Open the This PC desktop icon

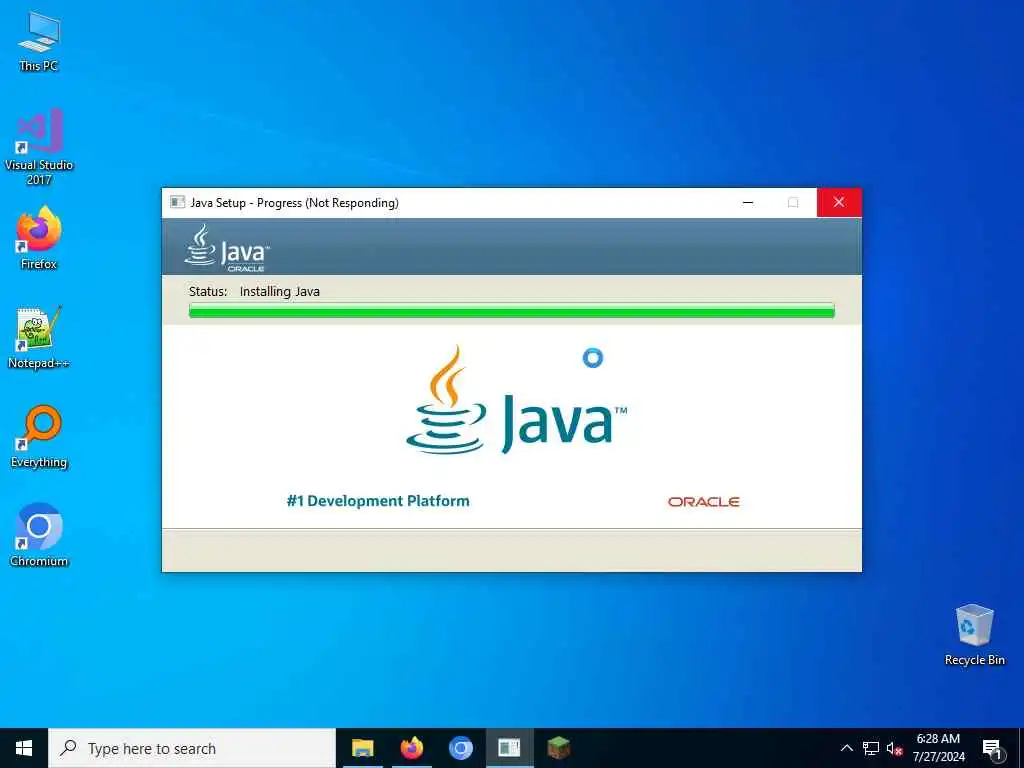(x=39, y=40)
